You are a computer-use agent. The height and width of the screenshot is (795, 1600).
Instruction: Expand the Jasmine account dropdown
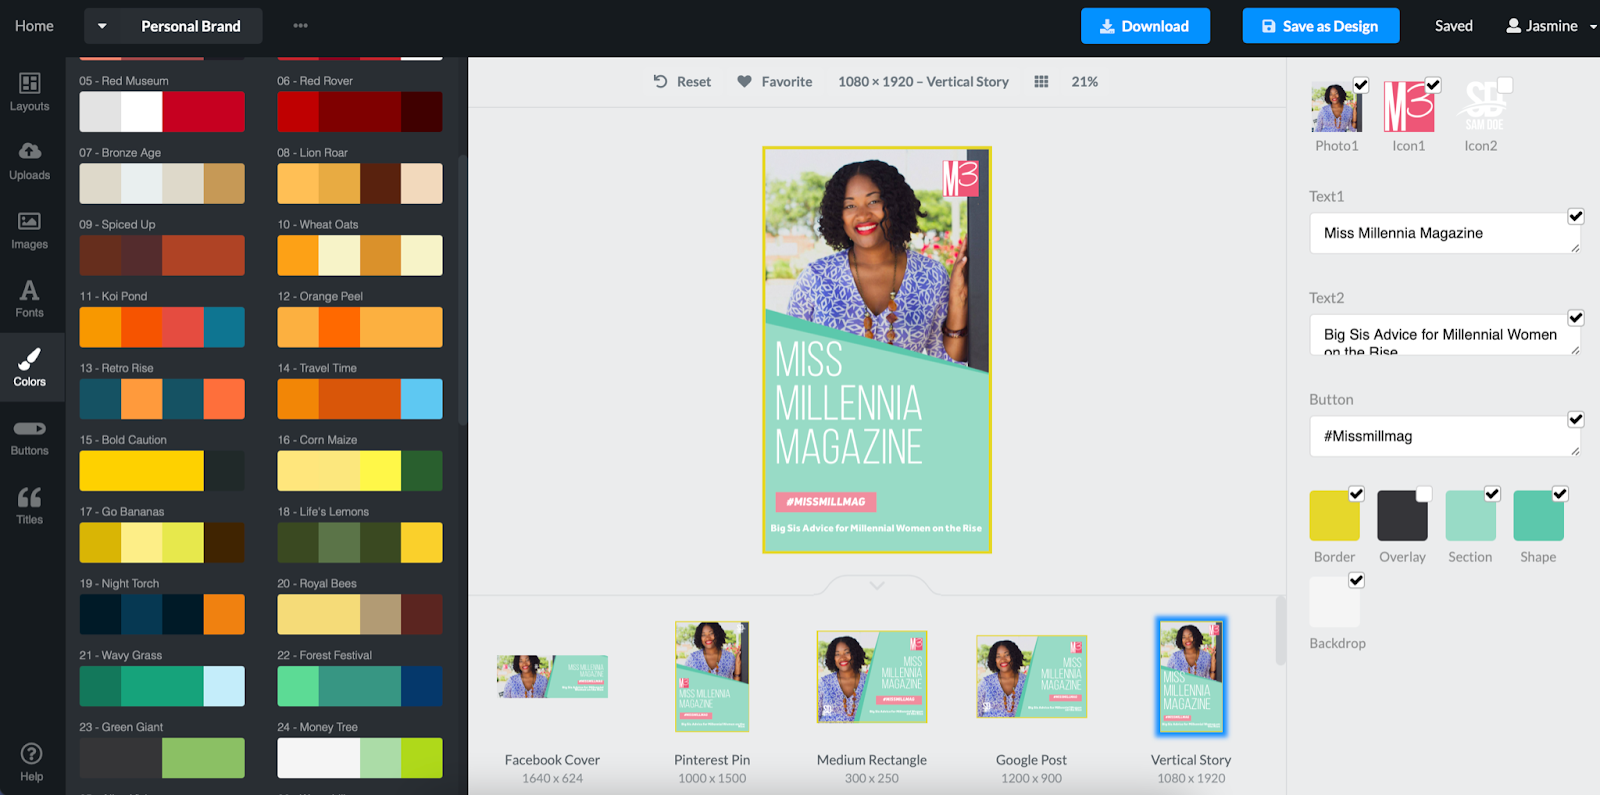pyautogui.click(x=1593, y=27)
